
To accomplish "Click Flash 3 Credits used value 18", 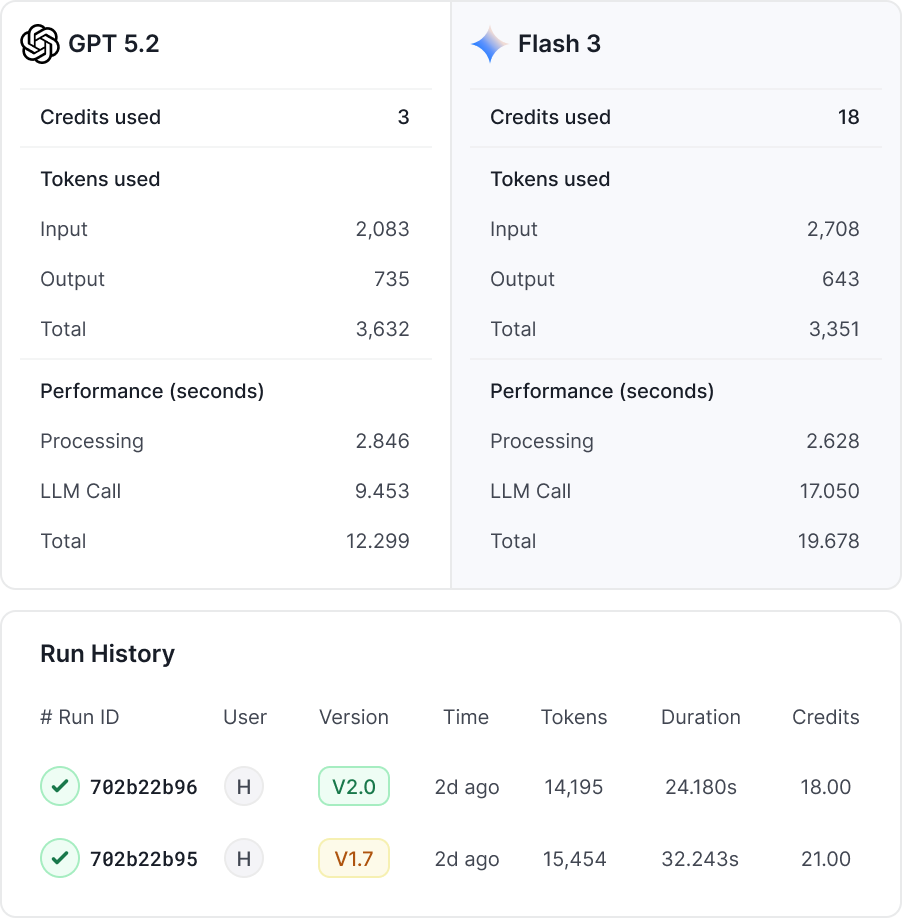I will [x=848, y=117].
